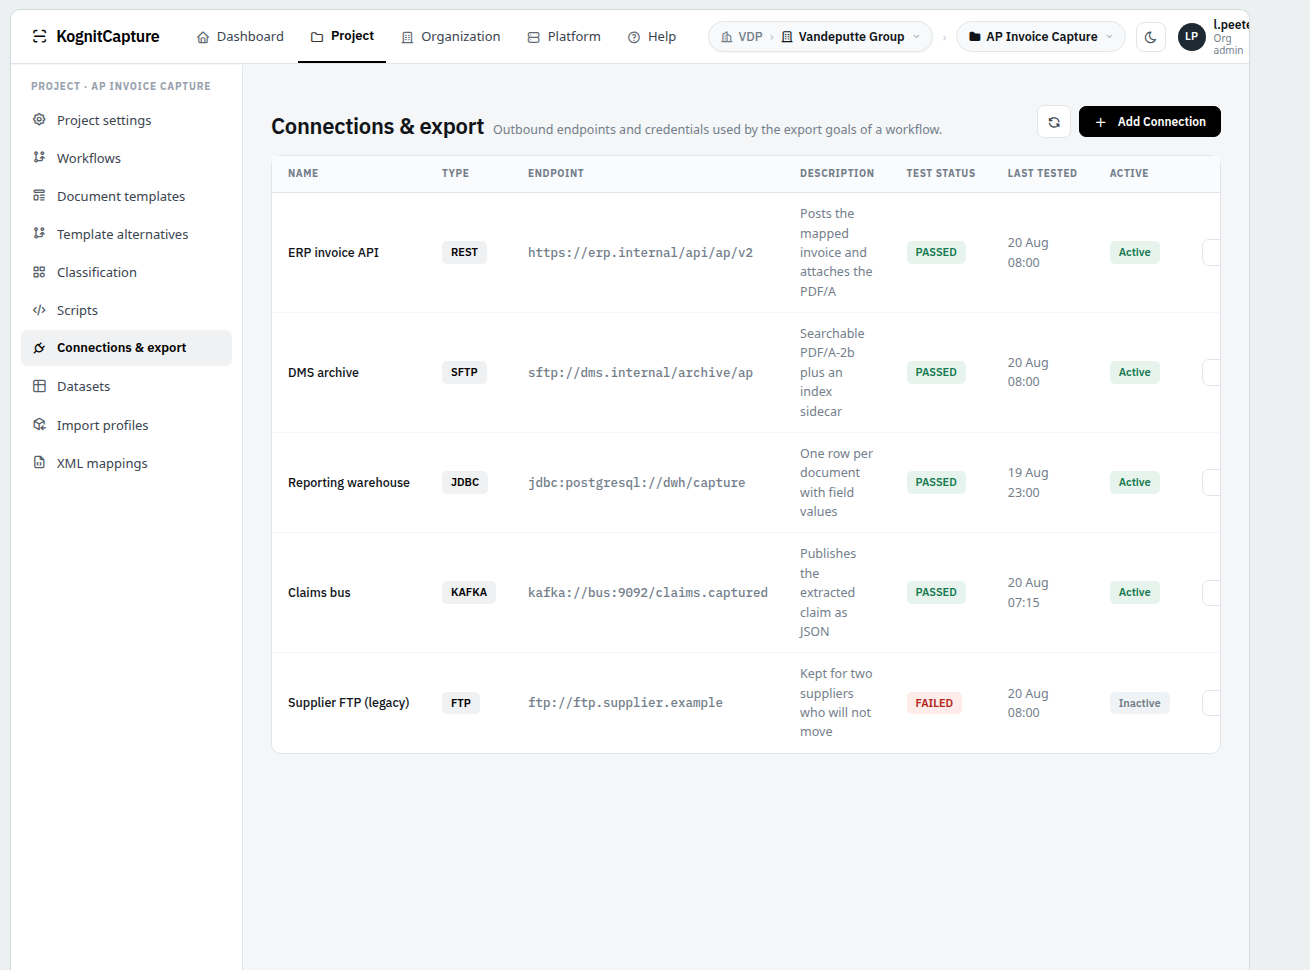Screen dimensions: 1310x970
Task: Click the Connections & export plug icon
Action: [x=39, y=348]
